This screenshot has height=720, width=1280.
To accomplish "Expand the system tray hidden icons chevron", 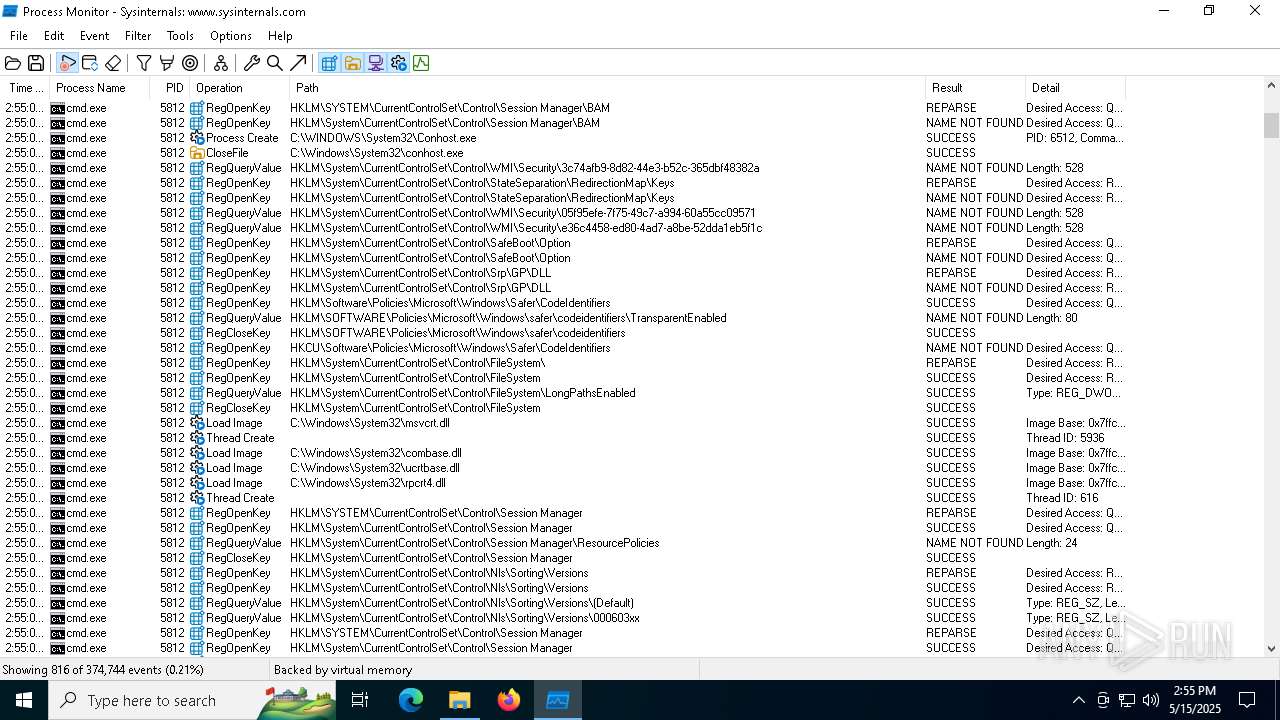I will [x=1078, y=700].
